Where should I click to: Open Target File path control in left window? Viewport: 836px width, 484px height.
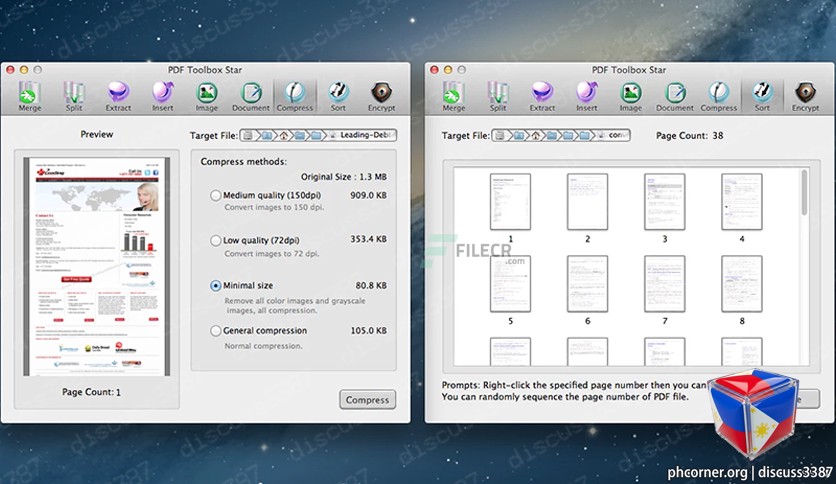tap(318, 135)
